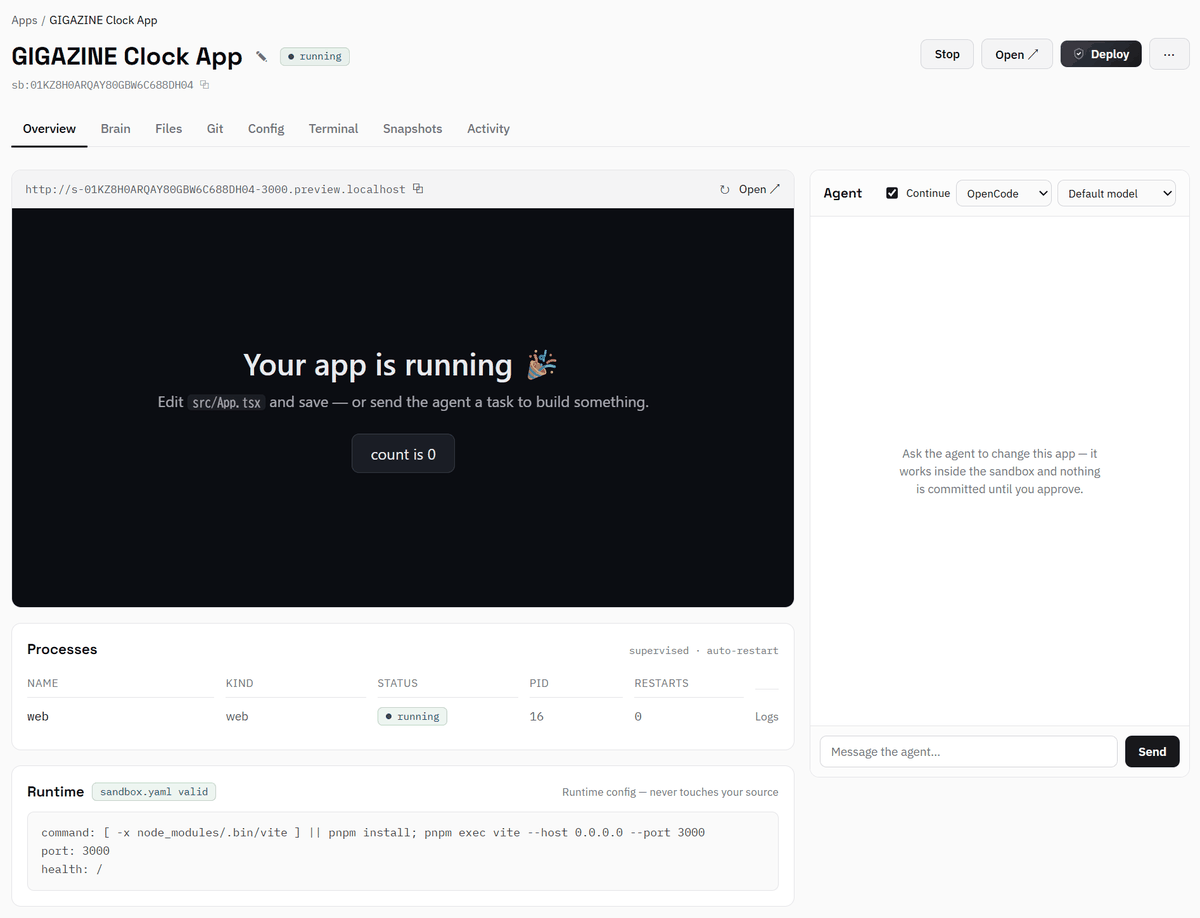Click the restarts value 0

click(638, 717)
